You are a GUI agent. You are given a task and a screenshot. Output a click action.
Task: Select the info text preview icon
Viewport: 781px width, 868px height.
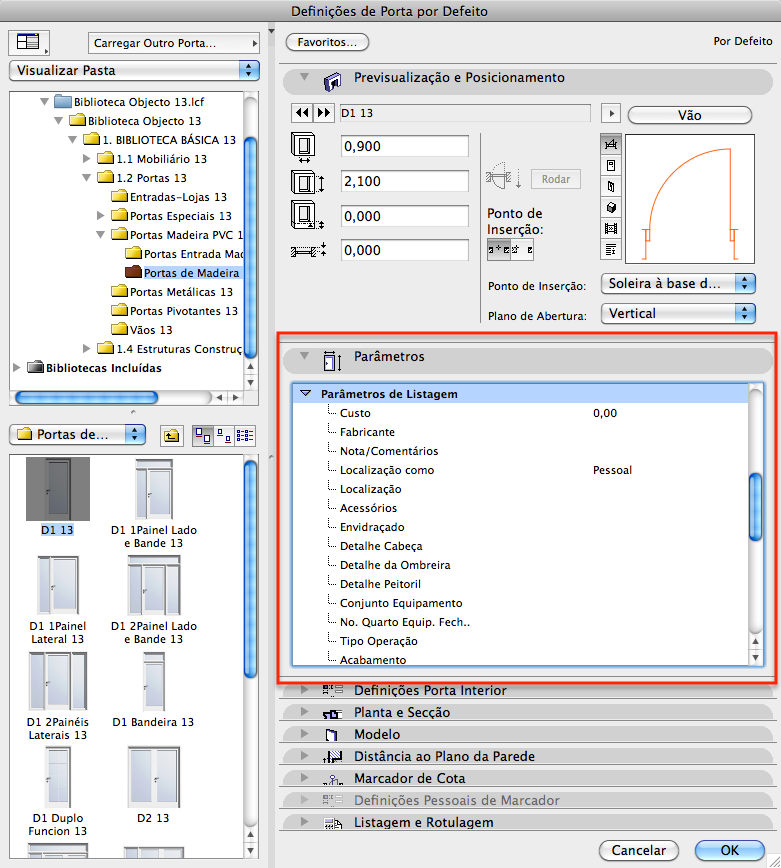[x=611, y=250]
